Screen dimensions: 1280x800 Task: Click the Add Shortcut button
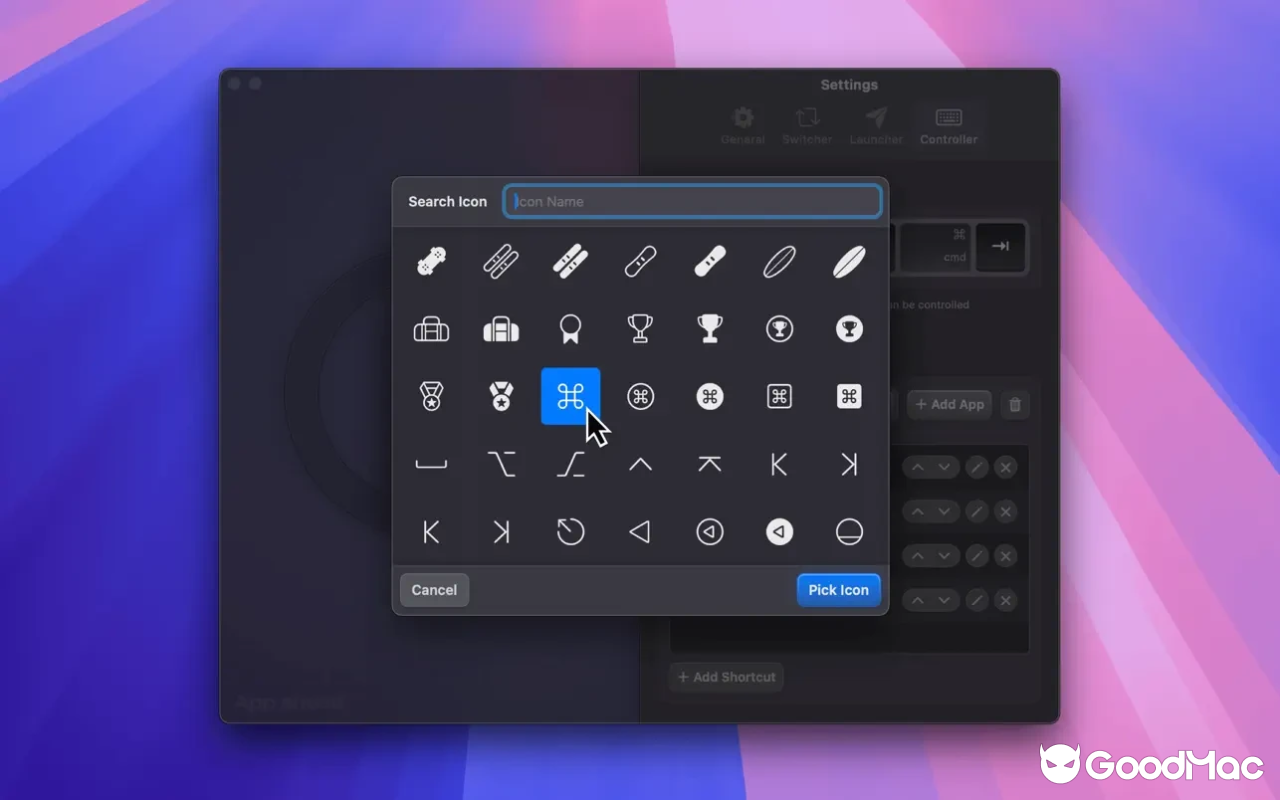[726, 677]
